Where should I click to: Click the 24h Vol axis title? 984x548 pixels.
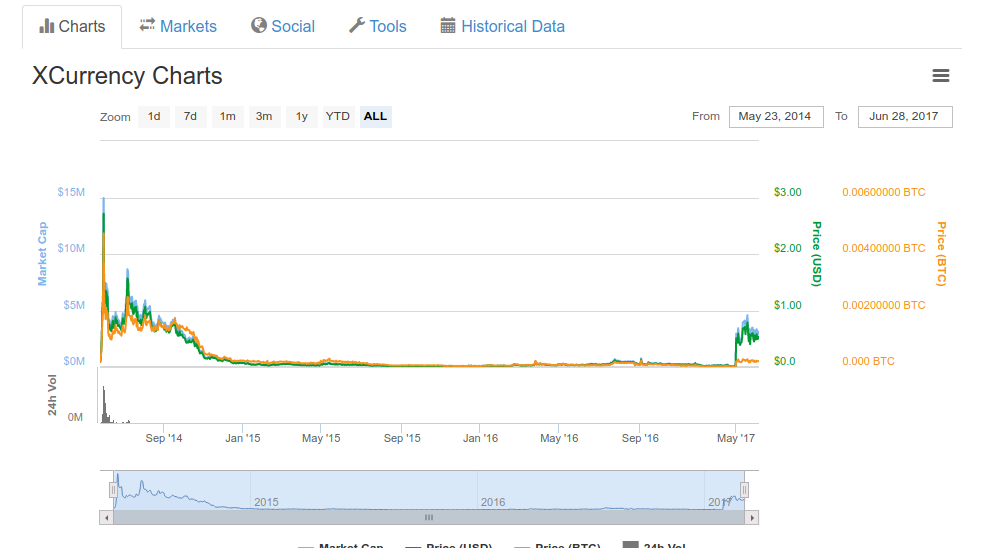pyautogui.click(x=52, y=395)
